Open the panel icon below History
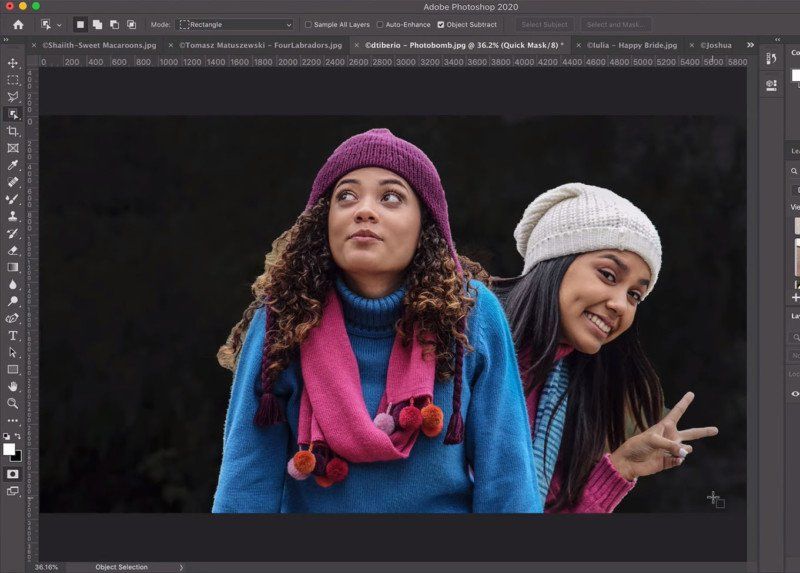The height and width of the screenshot is (573, 800). (x=771, y=85)
